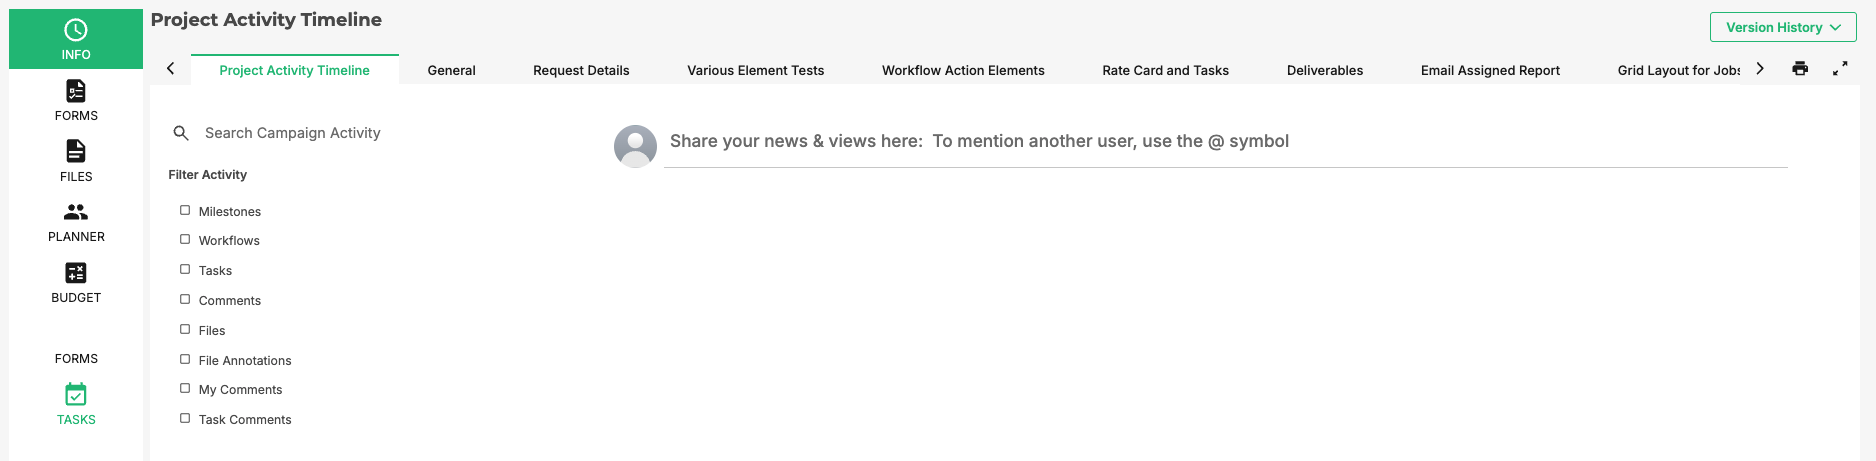1876x461 pixels.
Task: Switch to the Grid Layout for Jobs tab
Action: (1679, 70)
